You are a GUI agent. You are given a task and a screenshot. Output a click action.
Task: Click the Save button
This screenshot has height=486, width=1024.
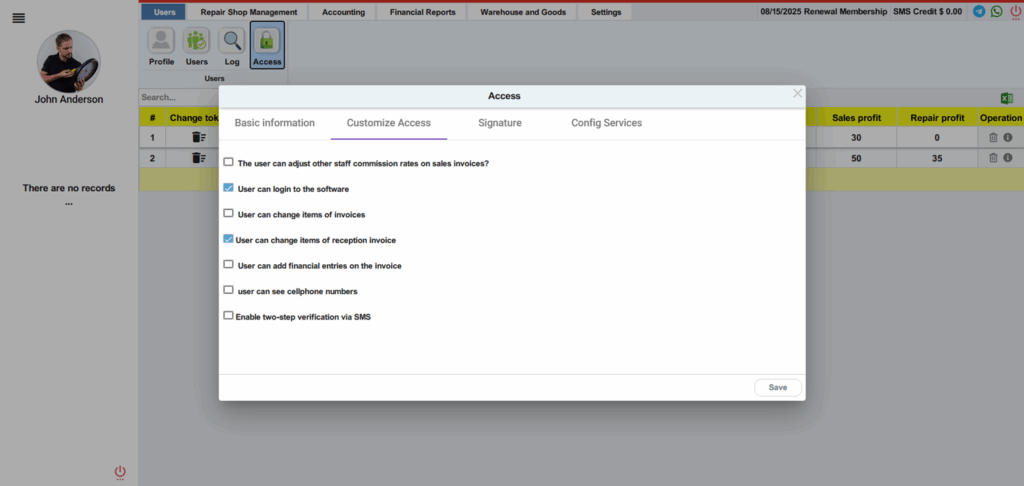[778, 387]
